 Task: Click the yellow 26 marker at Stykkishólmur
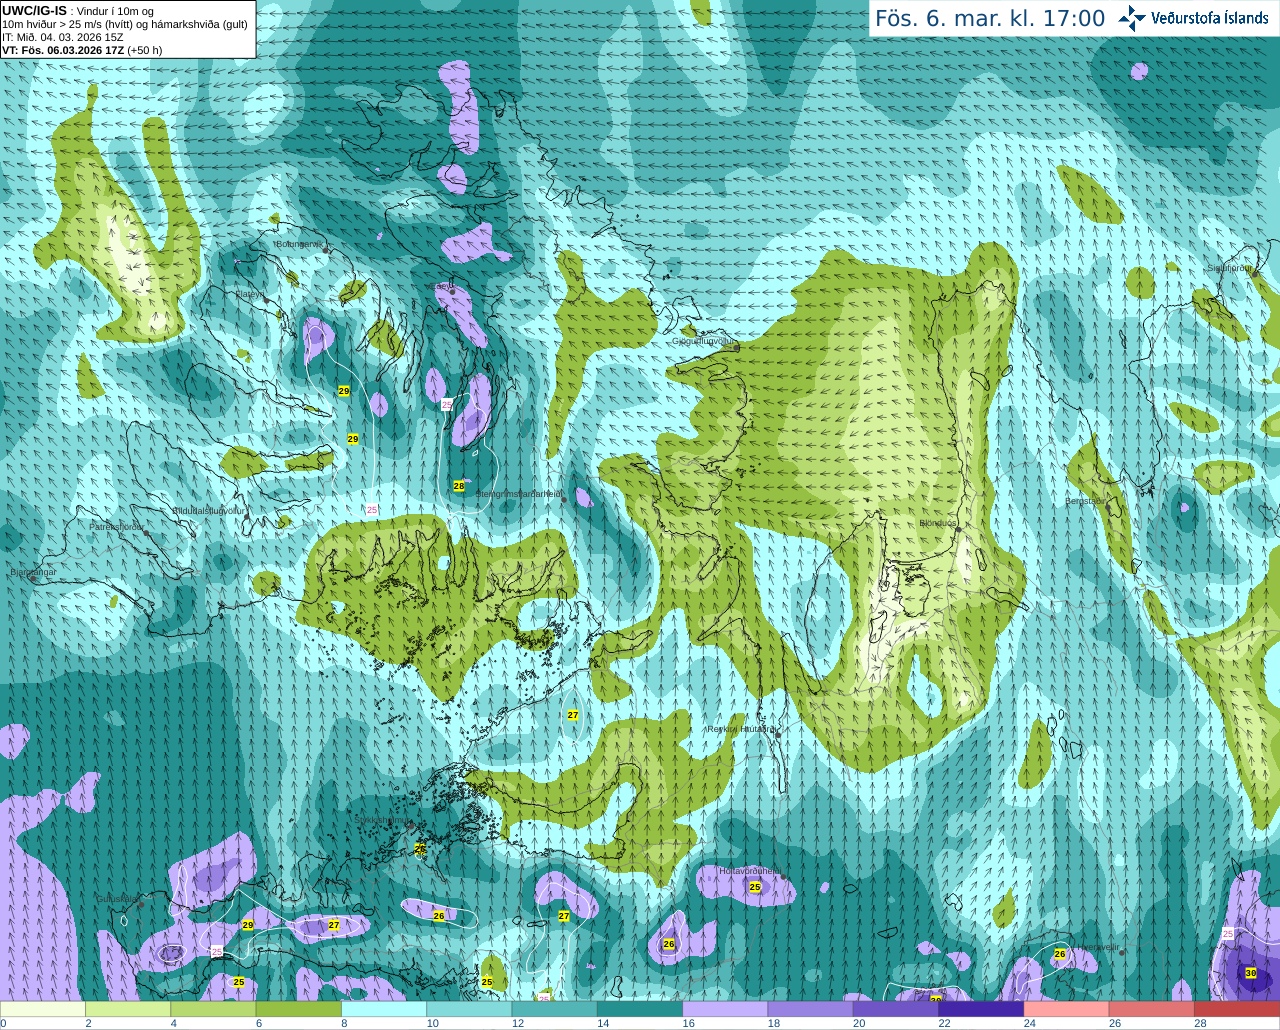coord(420,849)
